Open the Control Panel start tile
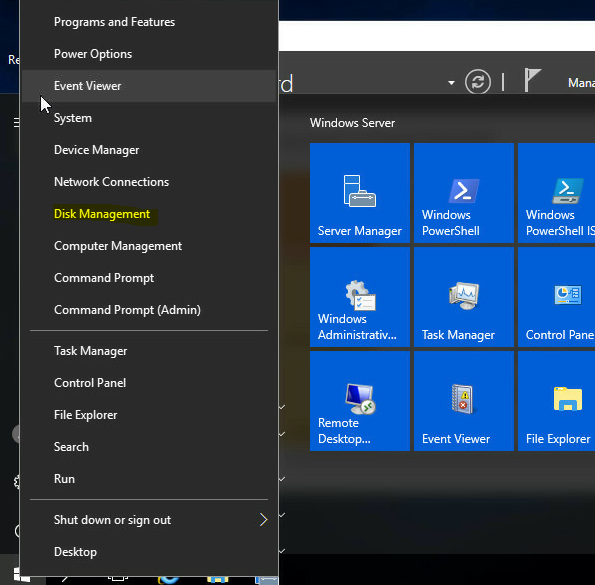This screenshot has height=585, width=595. (x=556, y=297)
